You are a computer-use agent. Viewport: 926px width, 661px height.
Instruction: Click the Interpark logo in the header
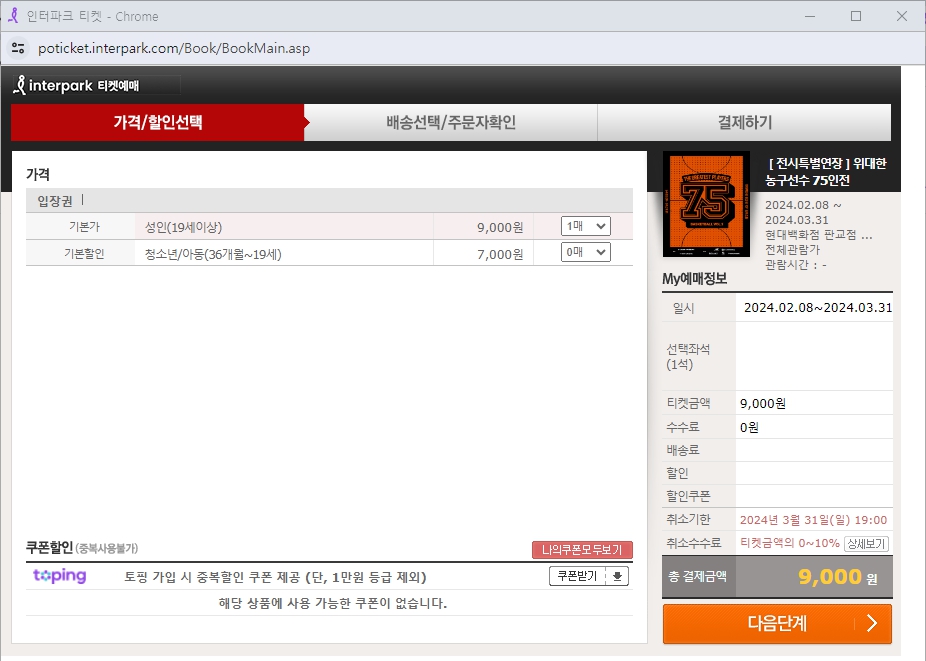76,86
